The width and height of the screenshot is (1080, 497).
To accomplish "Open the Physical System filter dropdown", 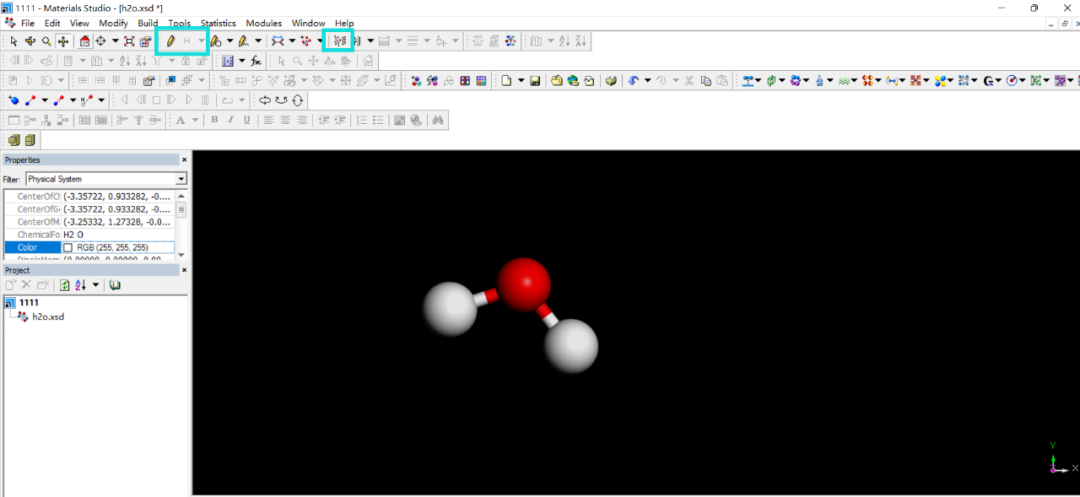I will click(181, 179).
